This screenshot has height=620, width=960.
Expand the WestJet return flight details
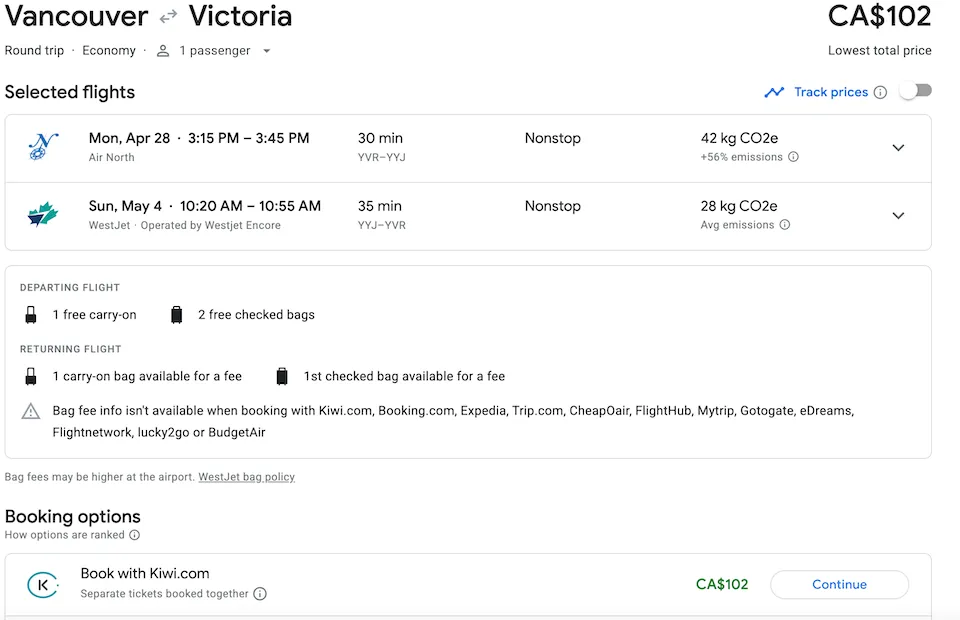click(898, 216)
